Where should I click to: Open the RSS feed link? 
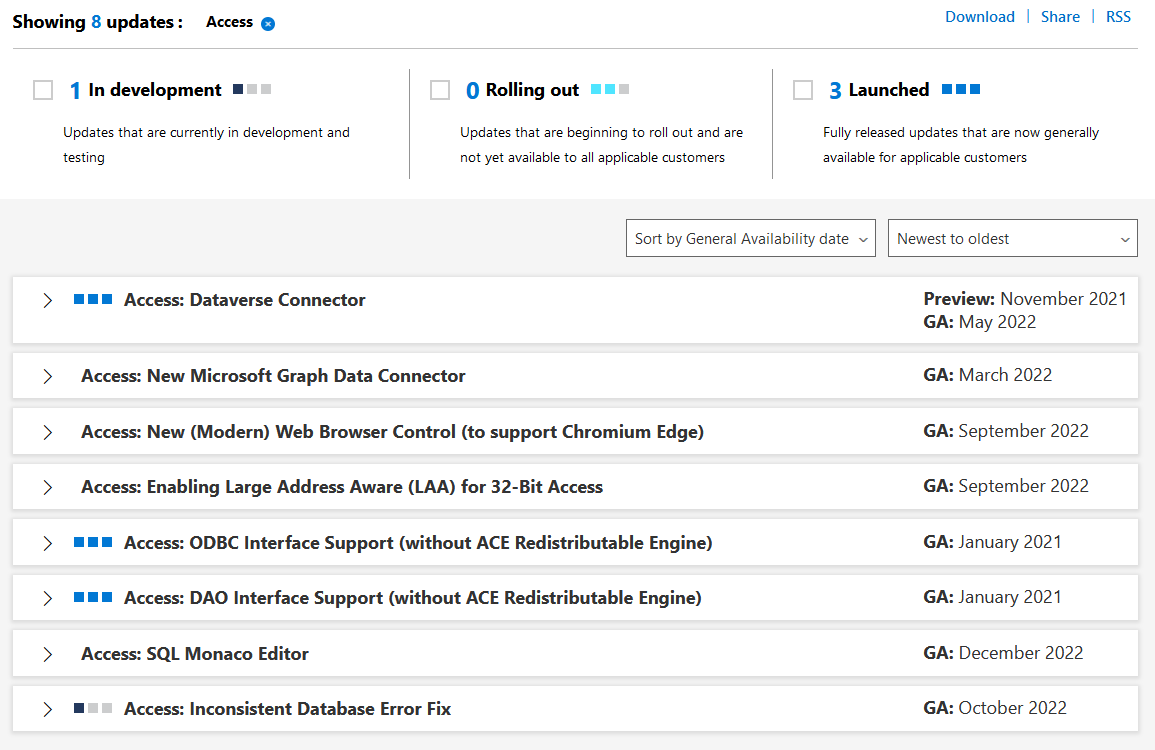pyautogui.click(x=1118, y=17)
